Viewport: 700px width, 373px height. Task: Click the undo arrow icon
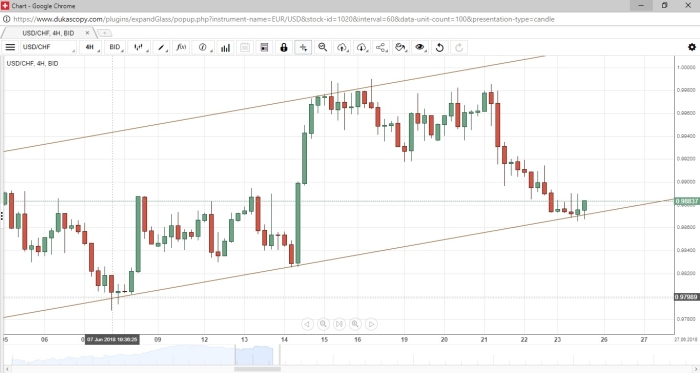tap(440, 47)
